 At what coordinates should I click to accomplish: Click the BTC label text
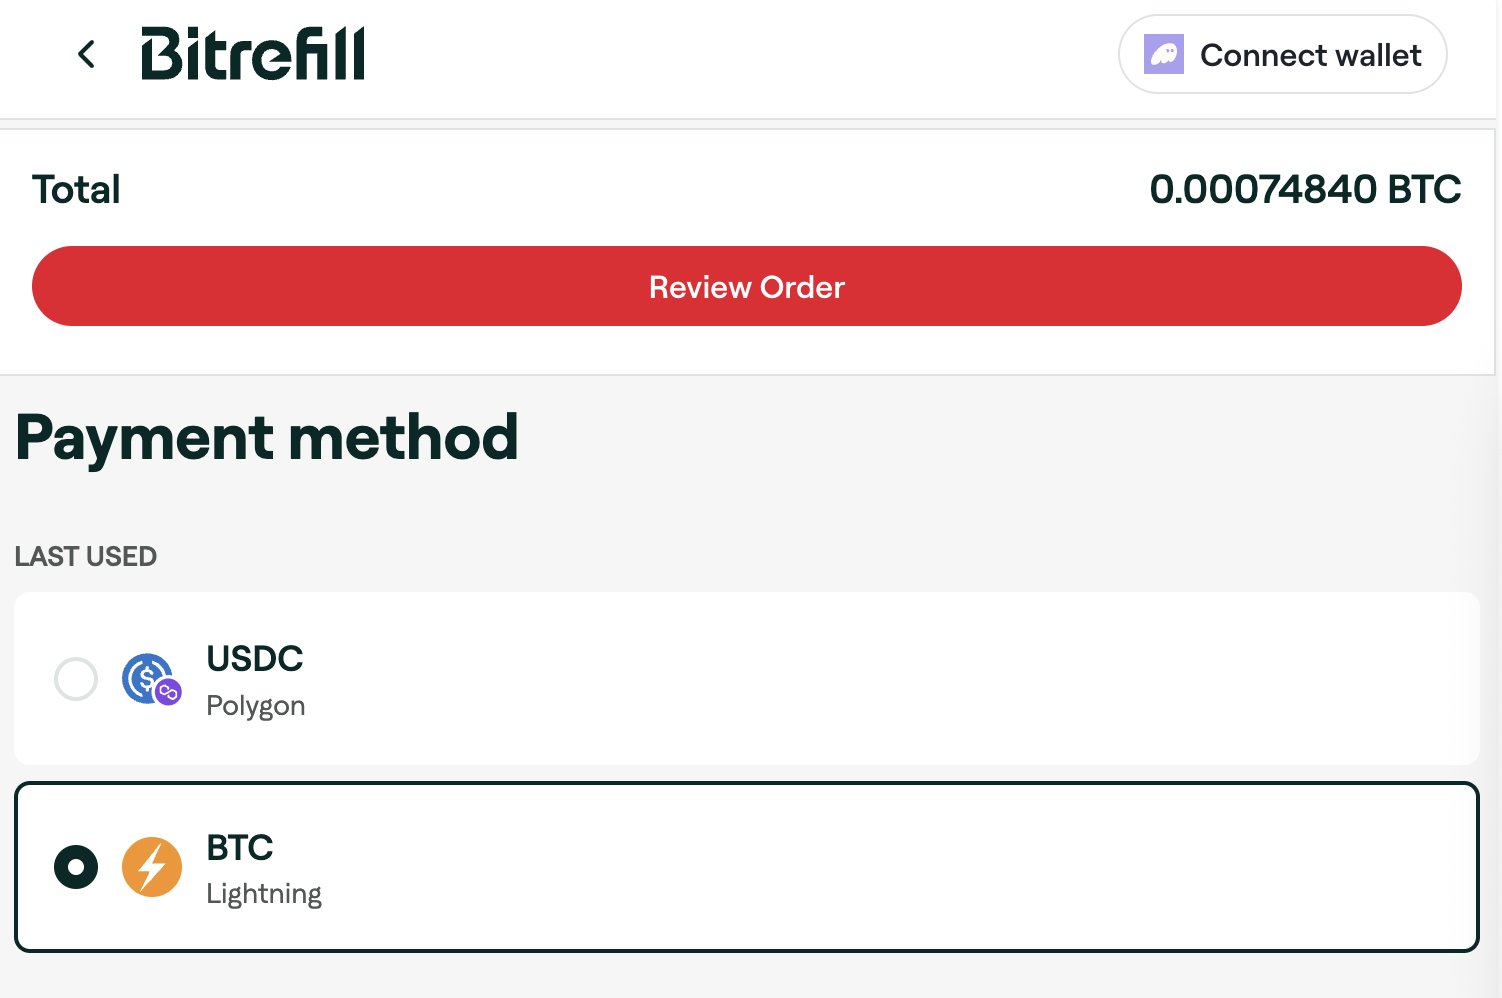tap(239, 848)
